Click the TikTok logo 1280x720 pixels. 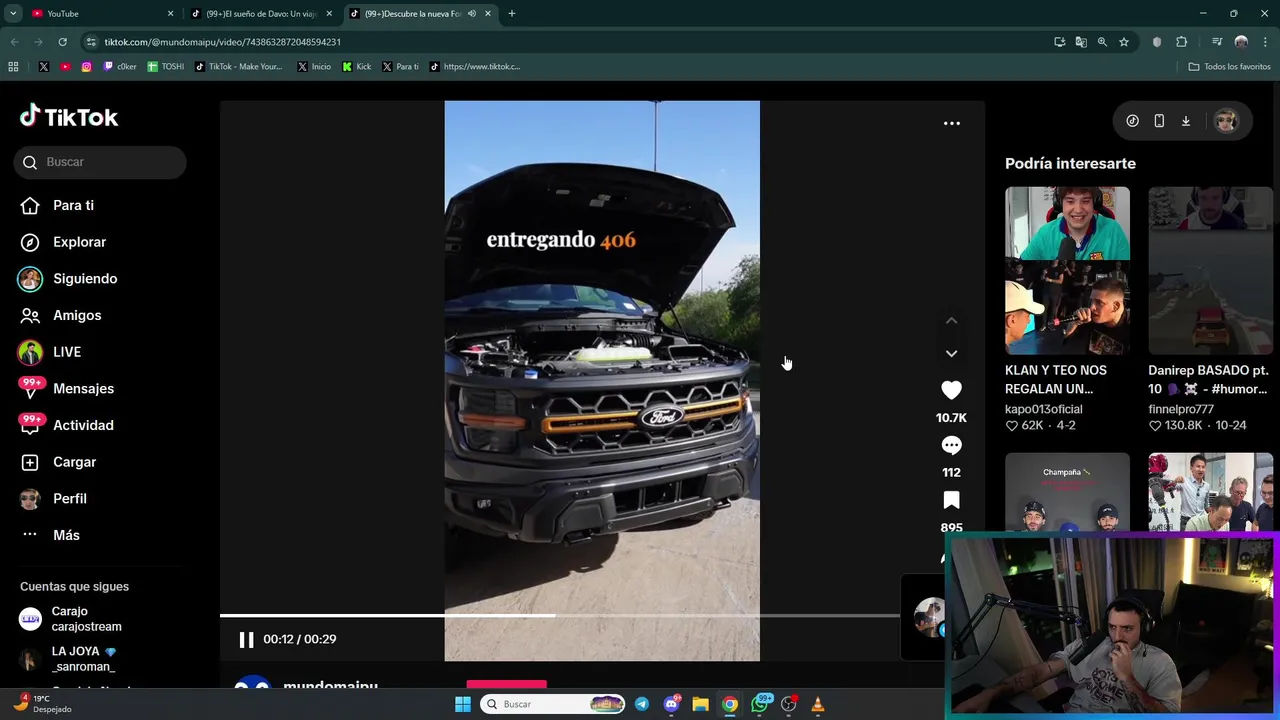pyautogui.click(x=69, y=117)
